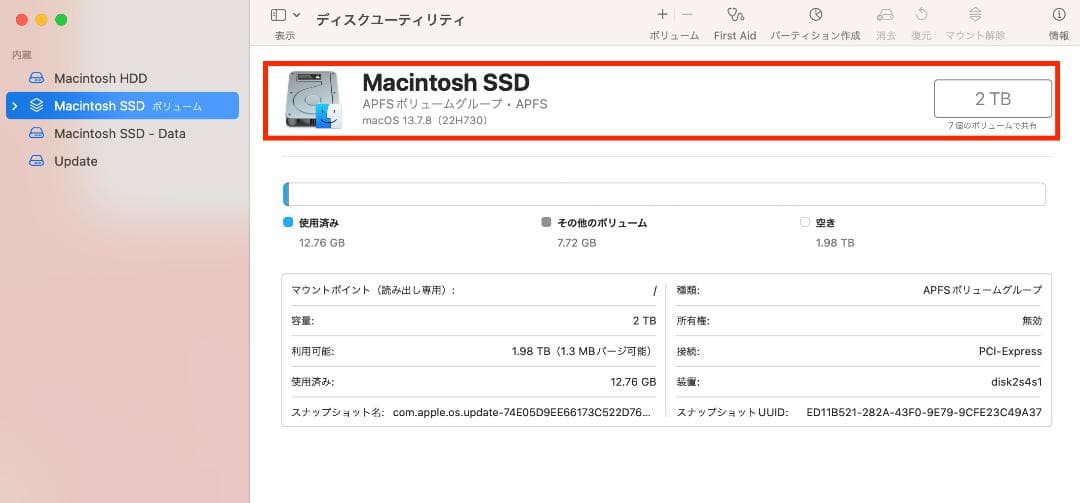This screenshot has height=503, width=1080.
Task: Click the gray その他のボリューム legend swatch
Action: 546,223
